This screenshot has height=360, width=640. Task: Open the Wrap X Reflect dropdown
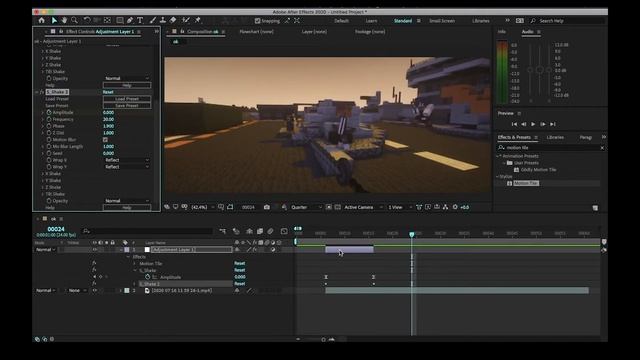[127, 160]
